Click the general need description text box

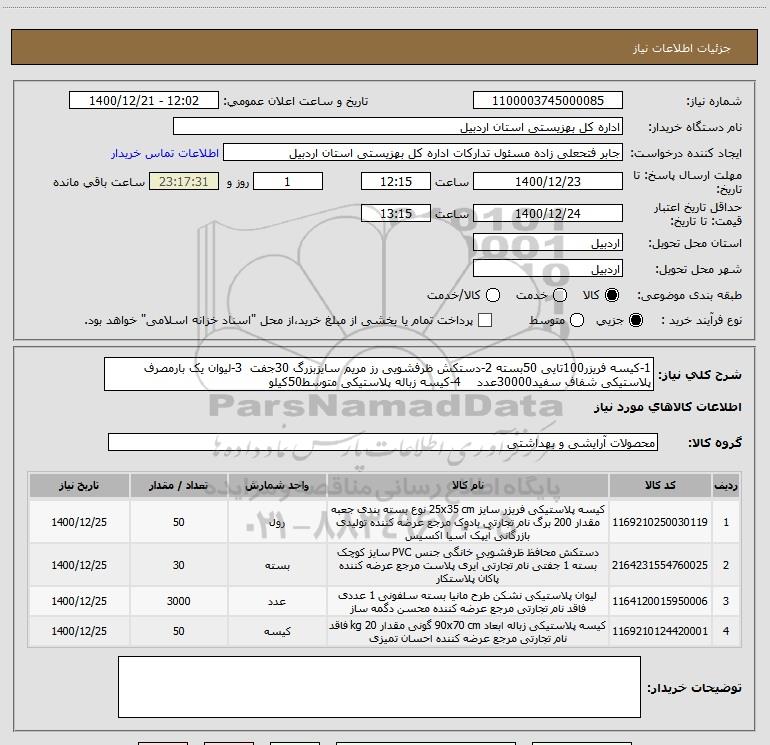379,375
